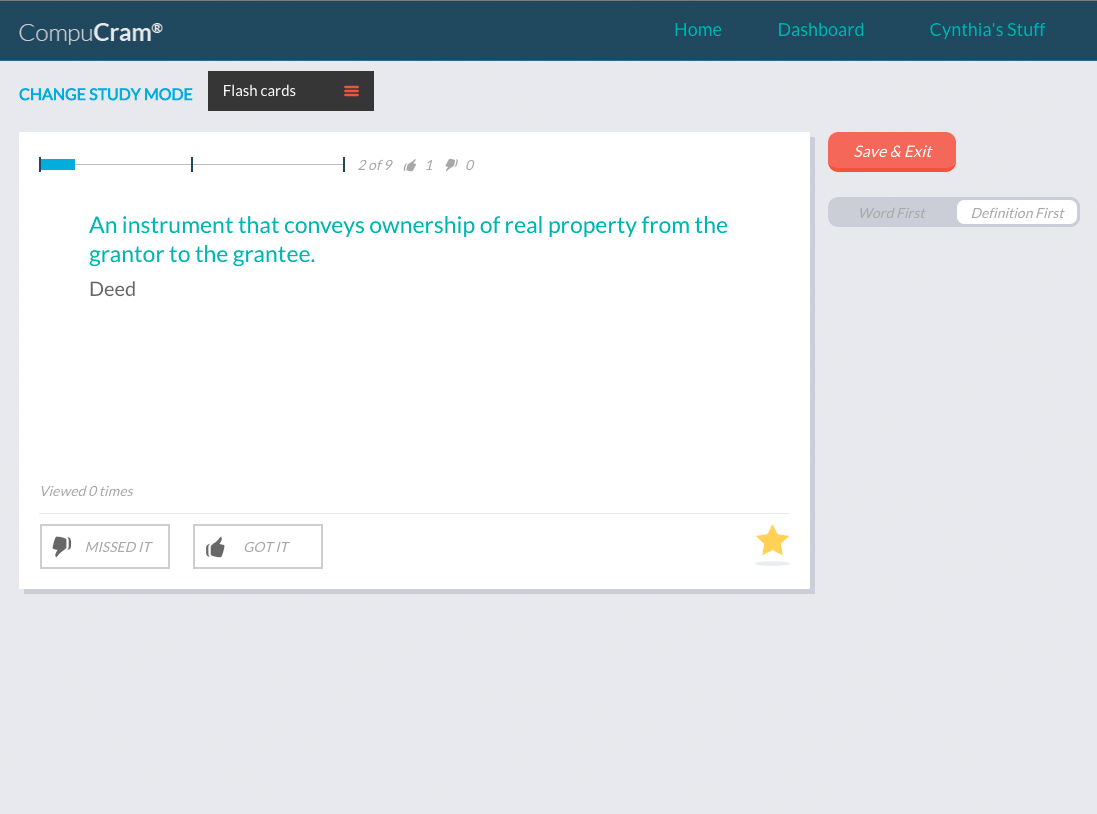Click the blue filled segment of progress bar

58,164
